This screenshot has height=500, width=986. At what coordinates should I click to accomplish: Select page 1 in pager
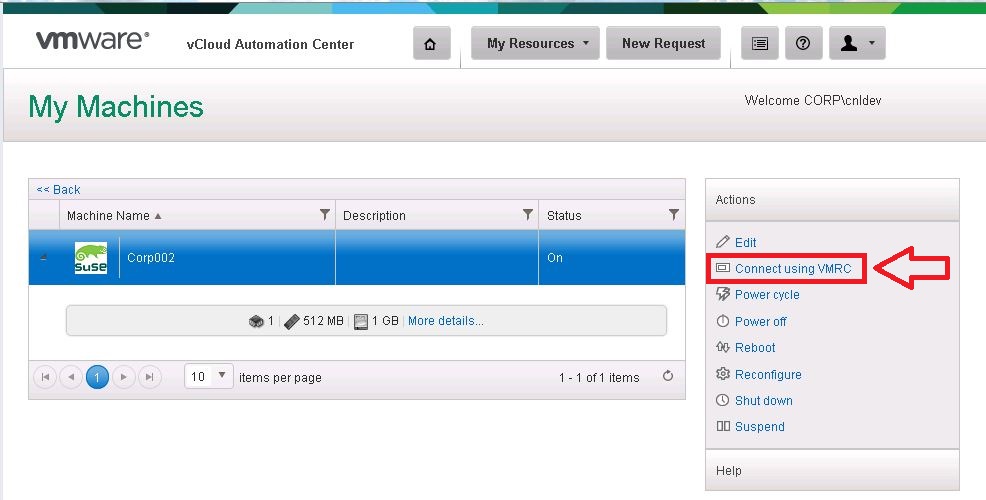[97, 377]
